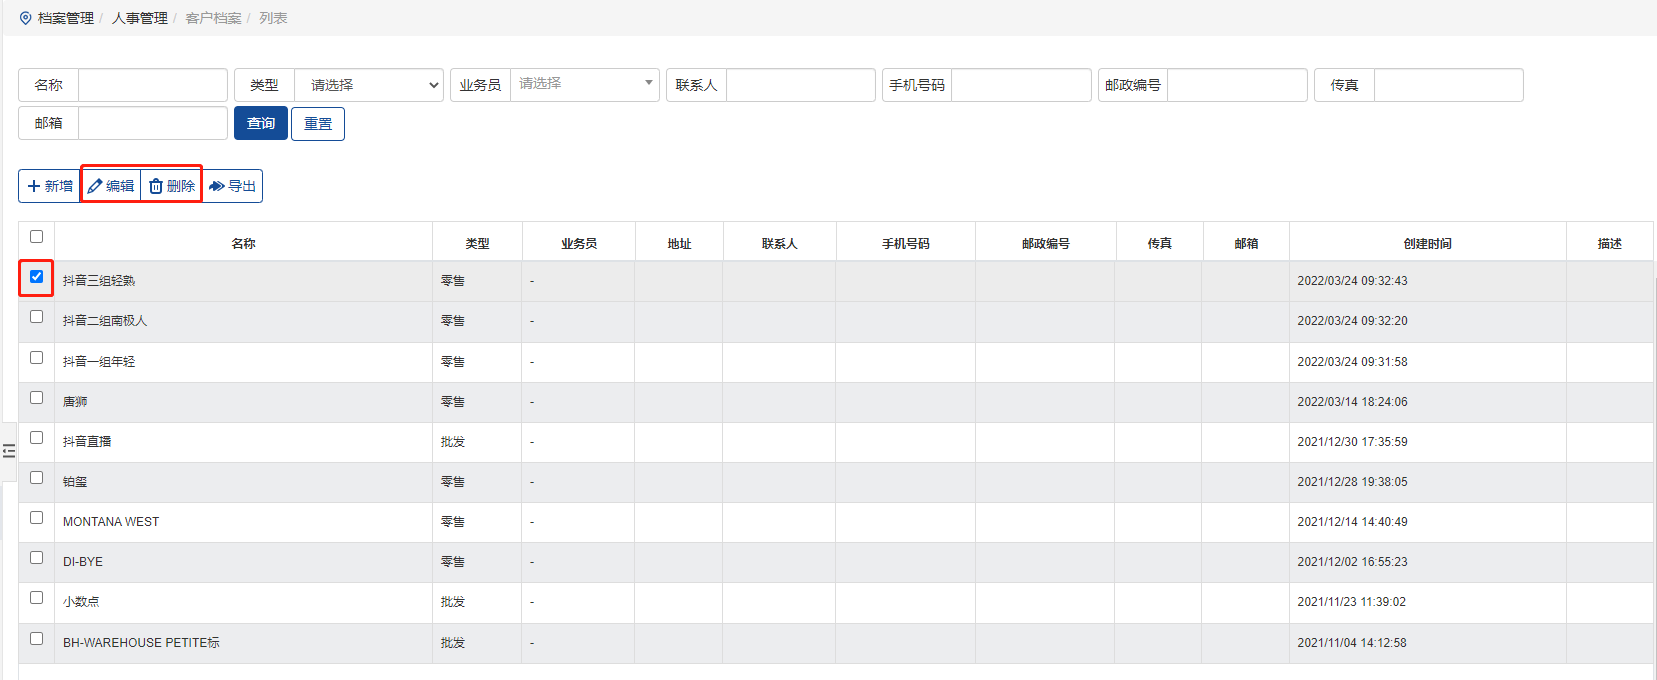Viewport: 1657px width, 680px height.
Task: Open 人事管理 in the breadcrumb
Action: click(140, 18)
